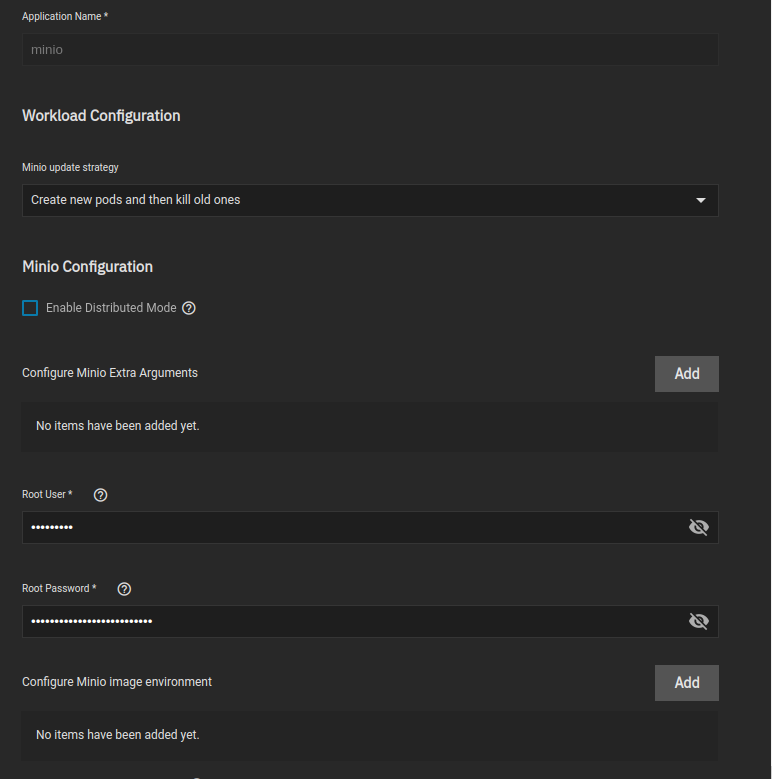Screen dimensions: 772x779
Task: Reveal the Root User value
Action: coord(698,527)
